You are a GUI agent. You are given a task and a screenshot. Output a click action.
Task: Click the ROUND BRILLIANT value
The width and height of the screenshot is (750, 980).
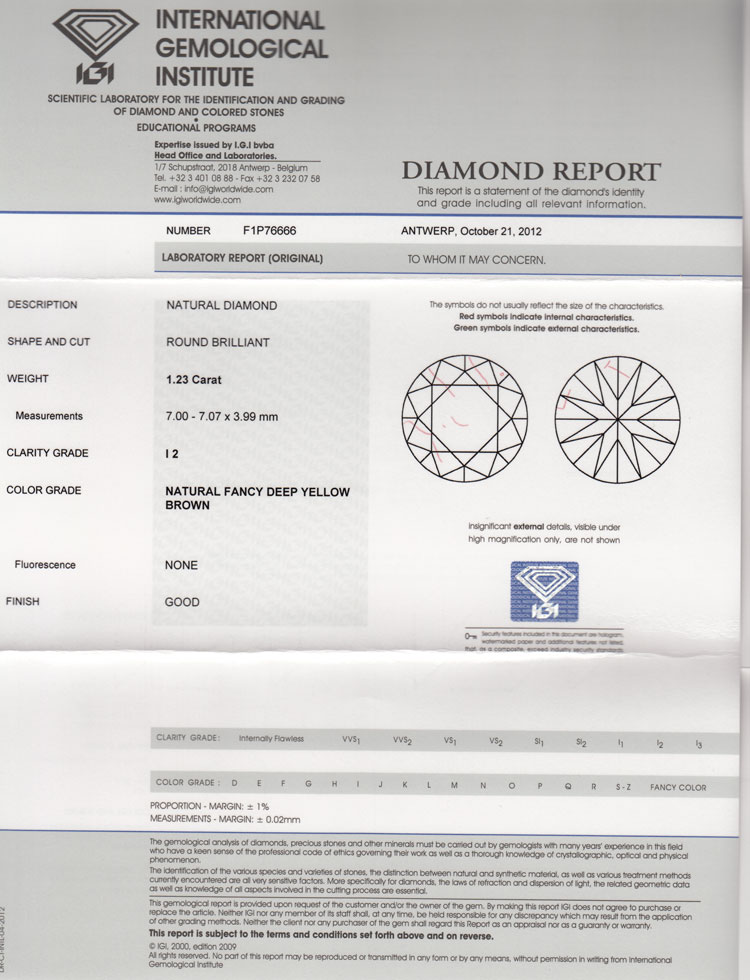click(x=218, y=342)
